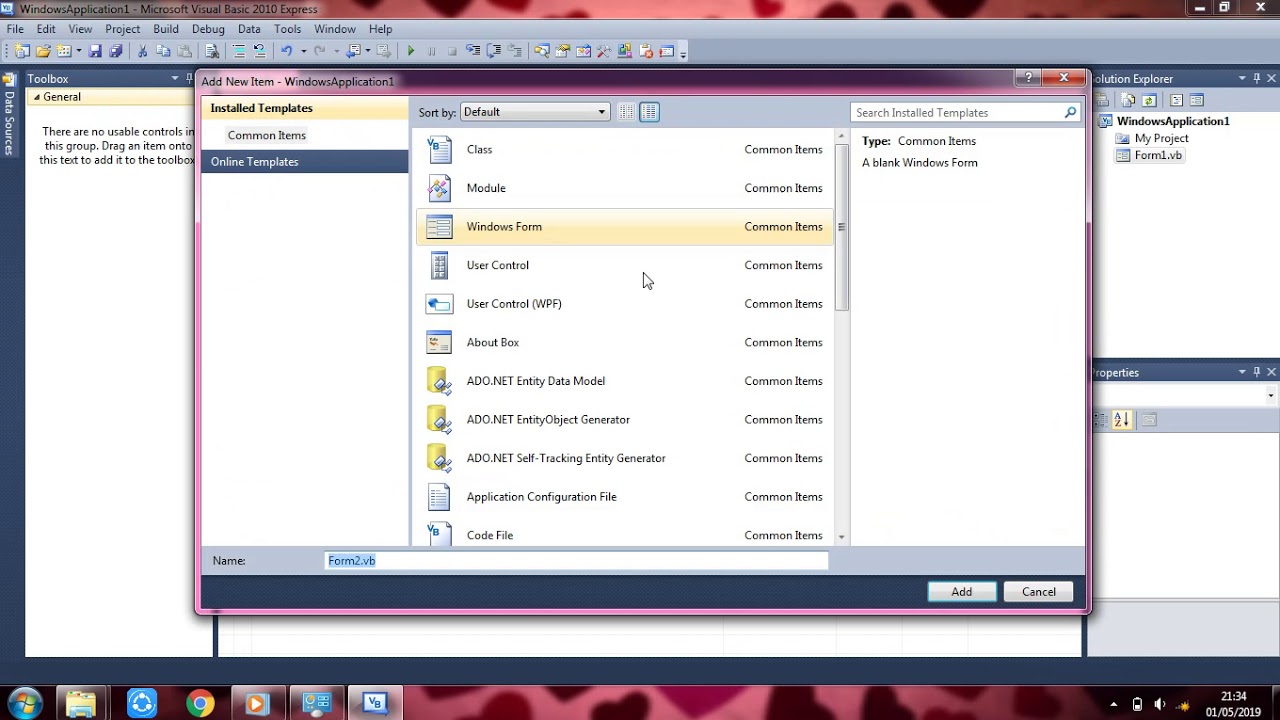Select Common Items under Installed Templates
The image size is (1280, 720).
tap(267, 135)
